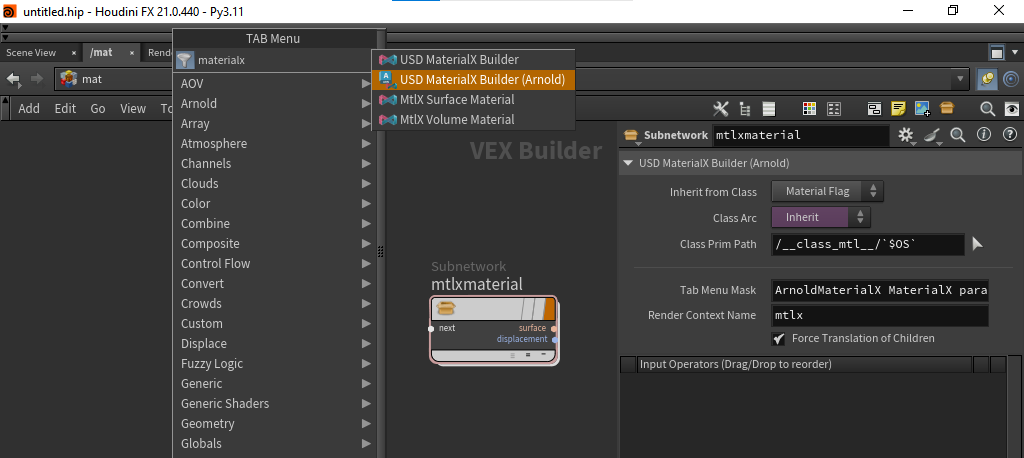Select the Control Flow category
The image size is (1024, 458).
point(275,263)
